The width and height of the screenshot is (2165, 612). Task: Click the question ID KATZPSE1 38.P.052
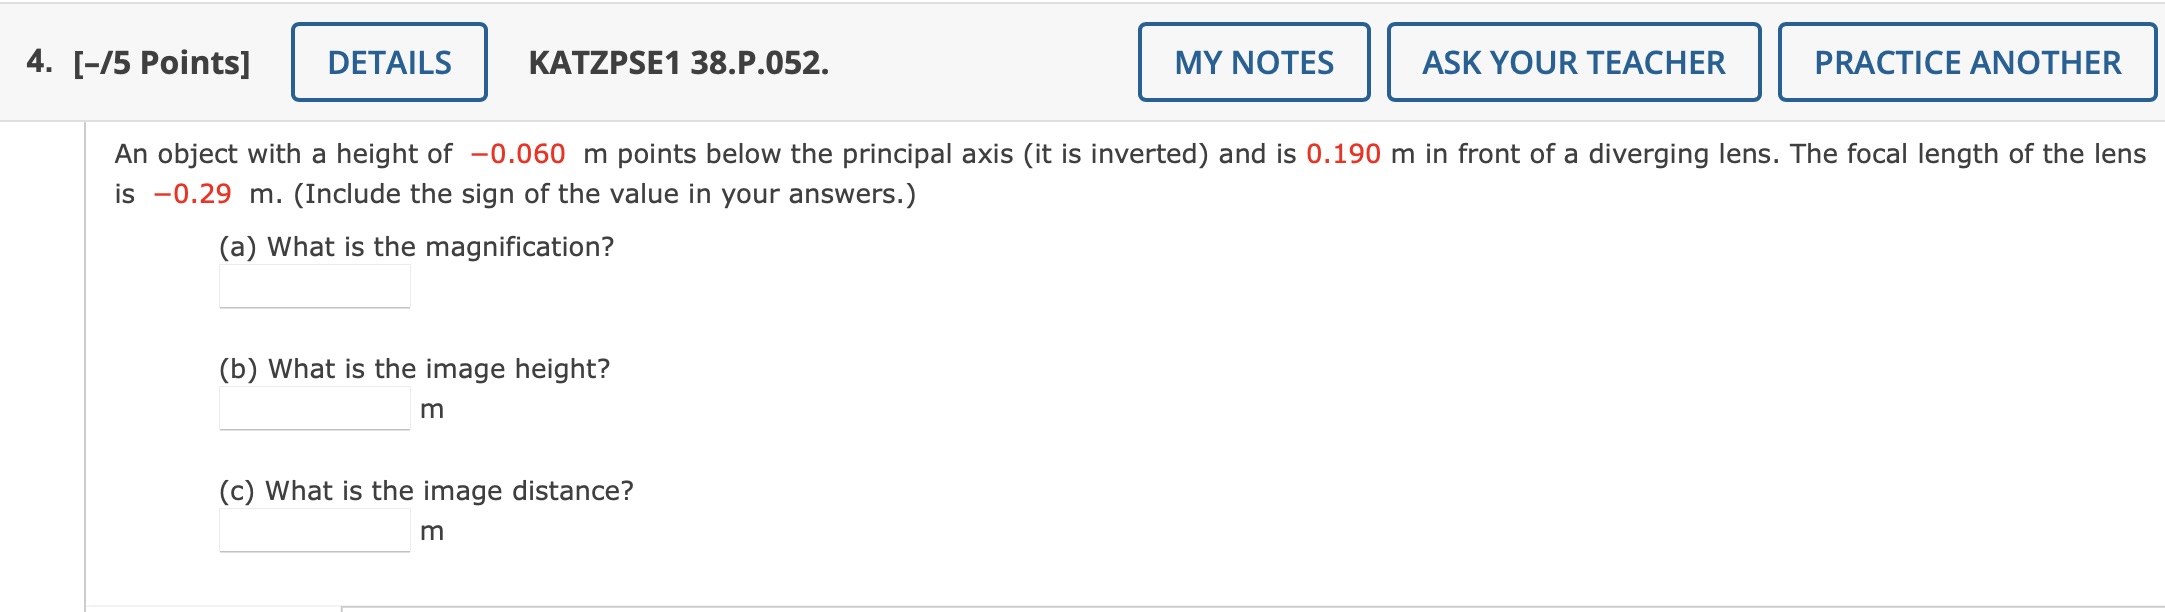pyautogui.click(x=675, y=62)
